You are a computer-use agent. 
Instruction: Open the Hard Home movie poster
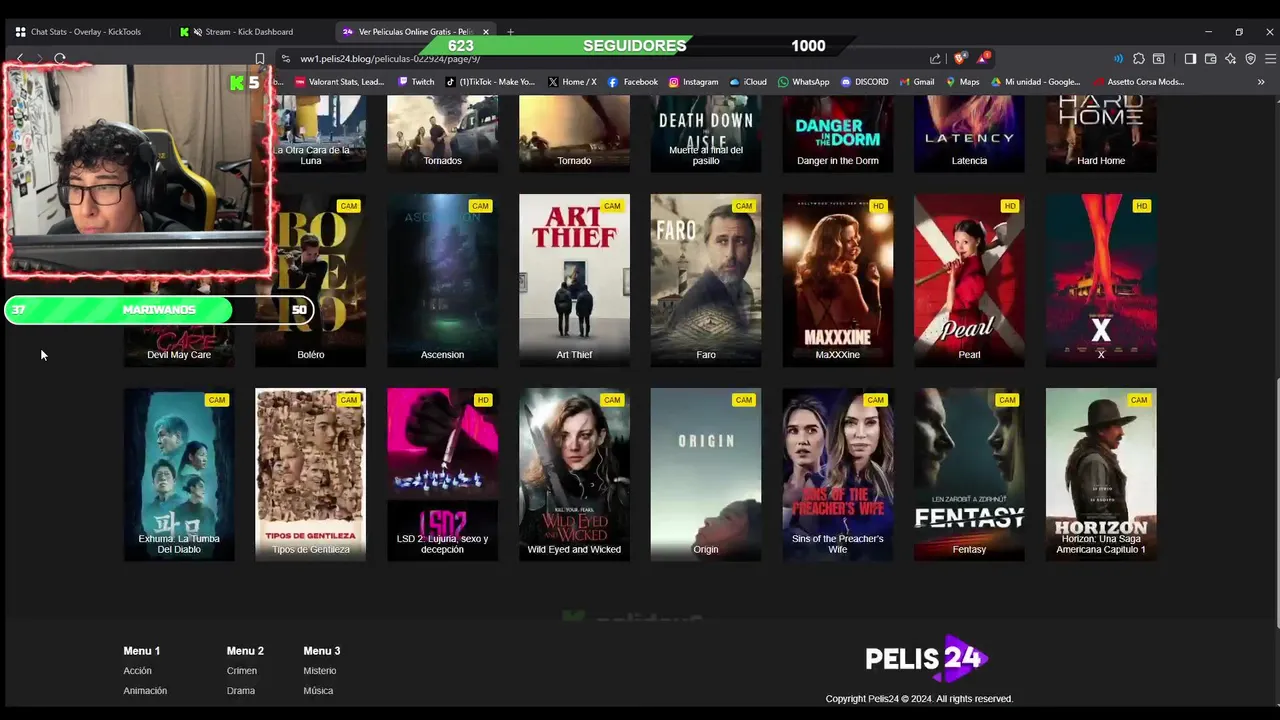[x=1101, y=135]
